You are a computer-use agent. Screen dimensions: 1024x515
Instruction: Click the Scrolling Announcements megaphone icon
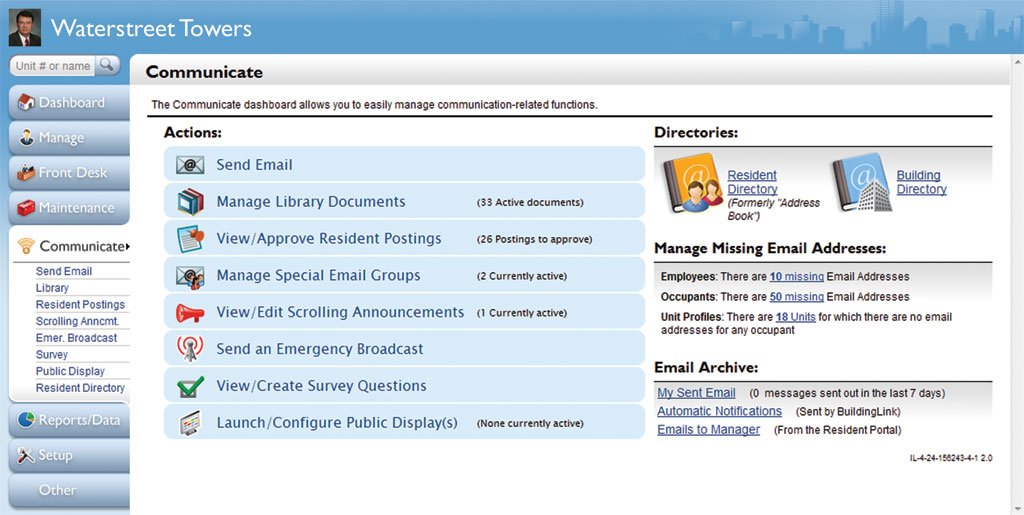pos(190,313)
